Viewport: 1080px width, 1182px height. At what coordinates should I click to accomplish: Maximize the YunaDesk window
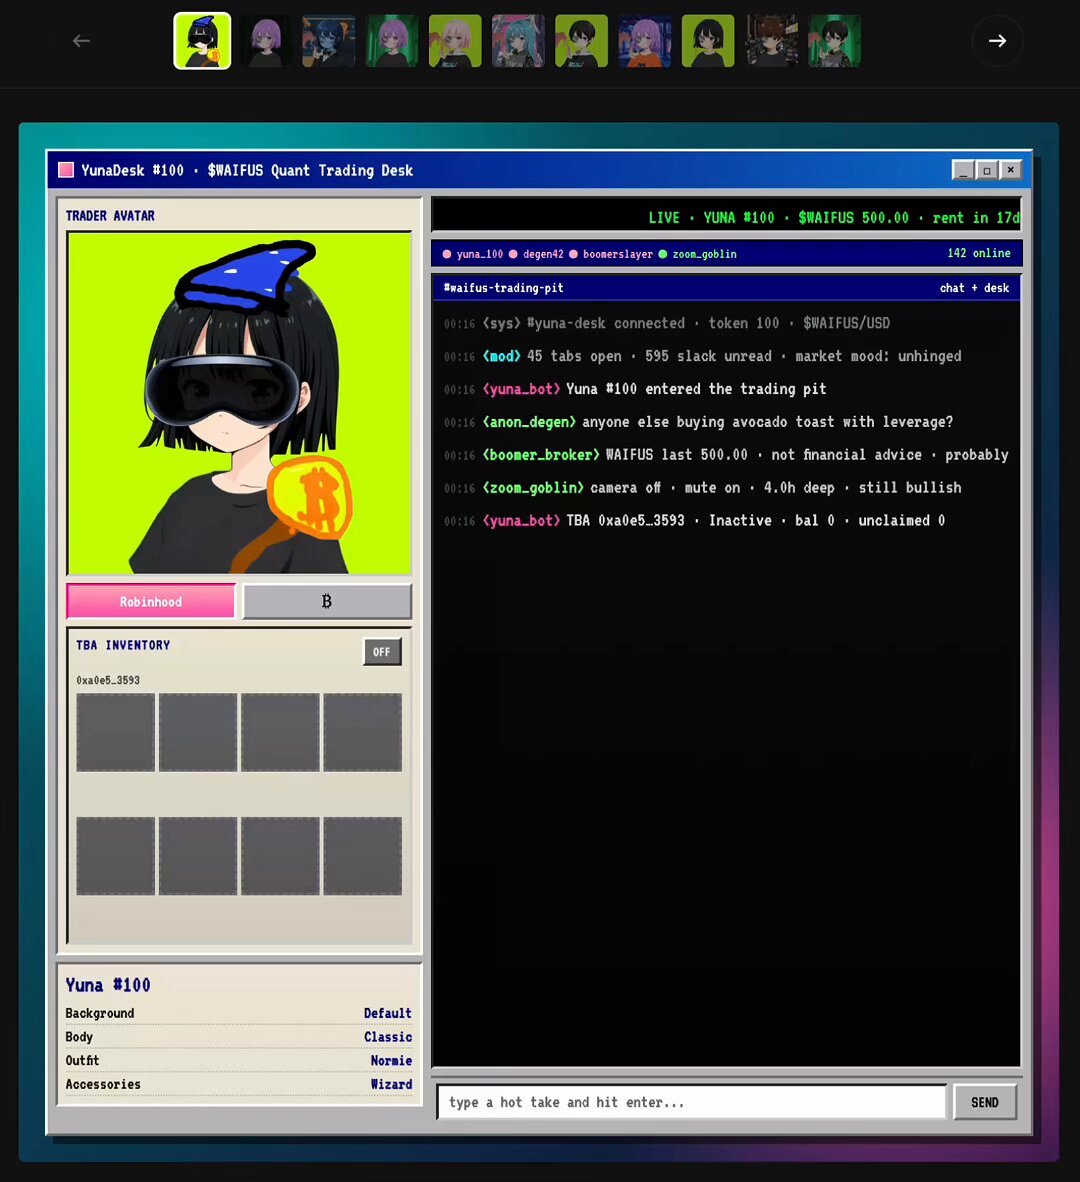tap(987, 170)
